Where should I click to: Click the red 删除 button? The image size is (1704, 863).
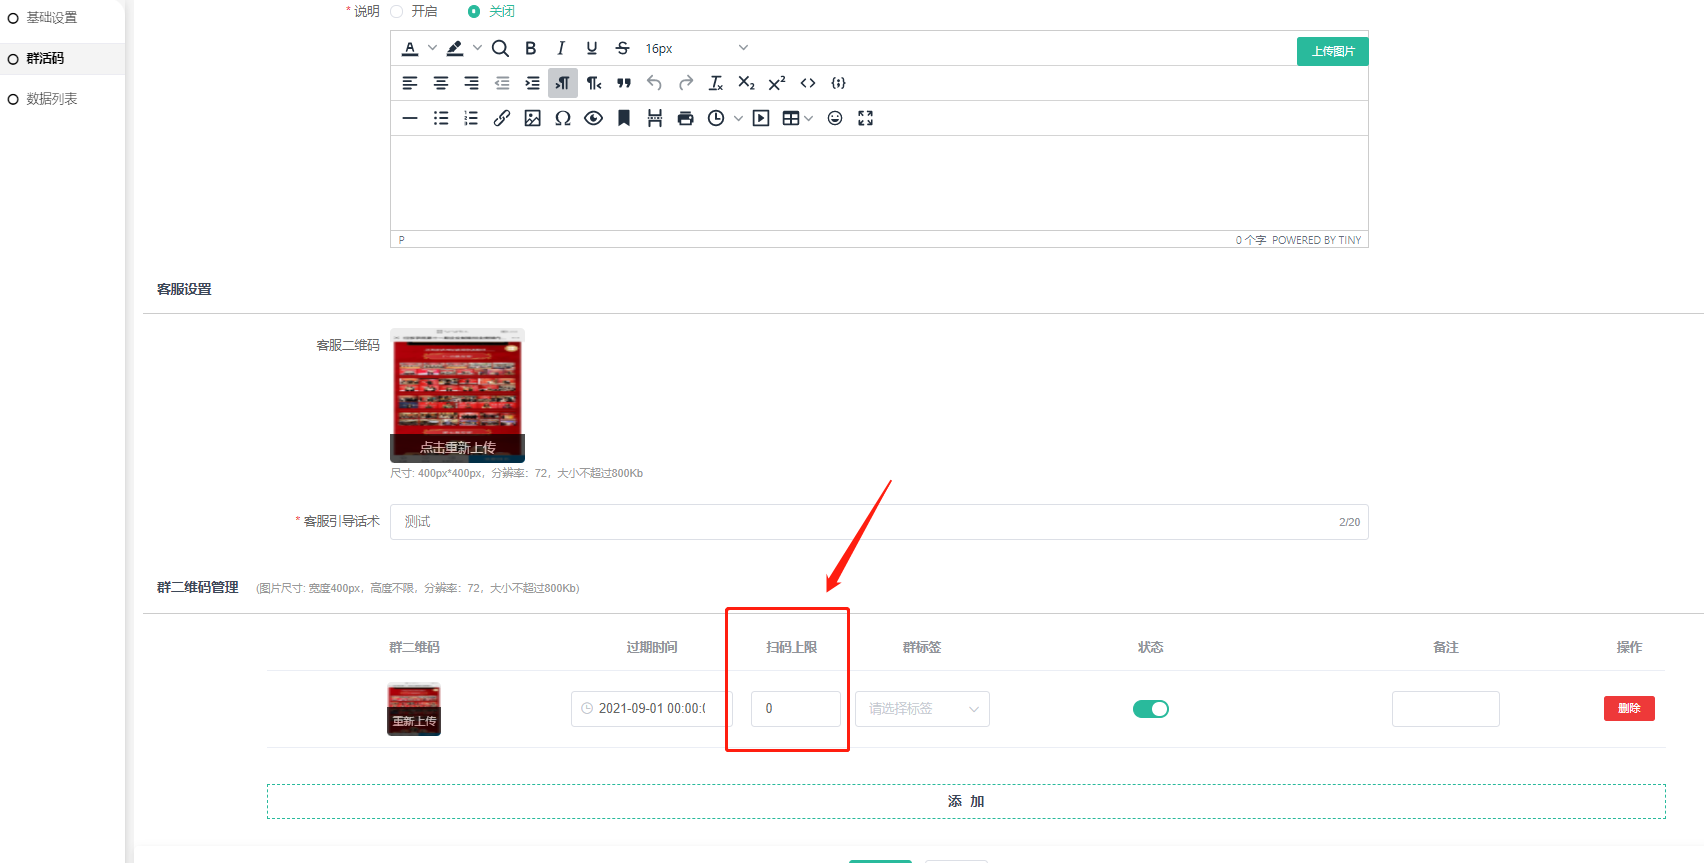(x=1629, y=708)
